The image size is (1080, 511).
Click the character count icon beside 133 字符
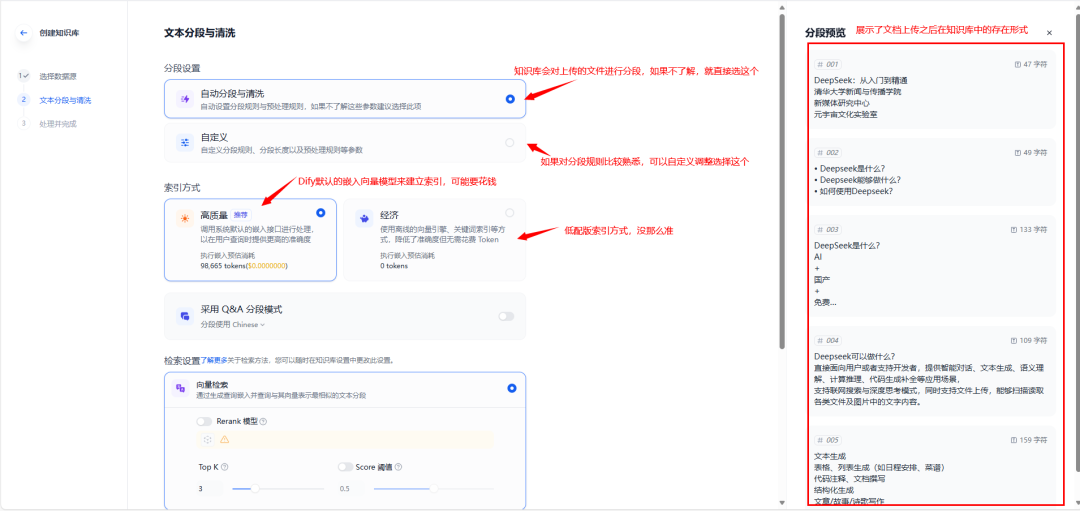point(1015,229)
